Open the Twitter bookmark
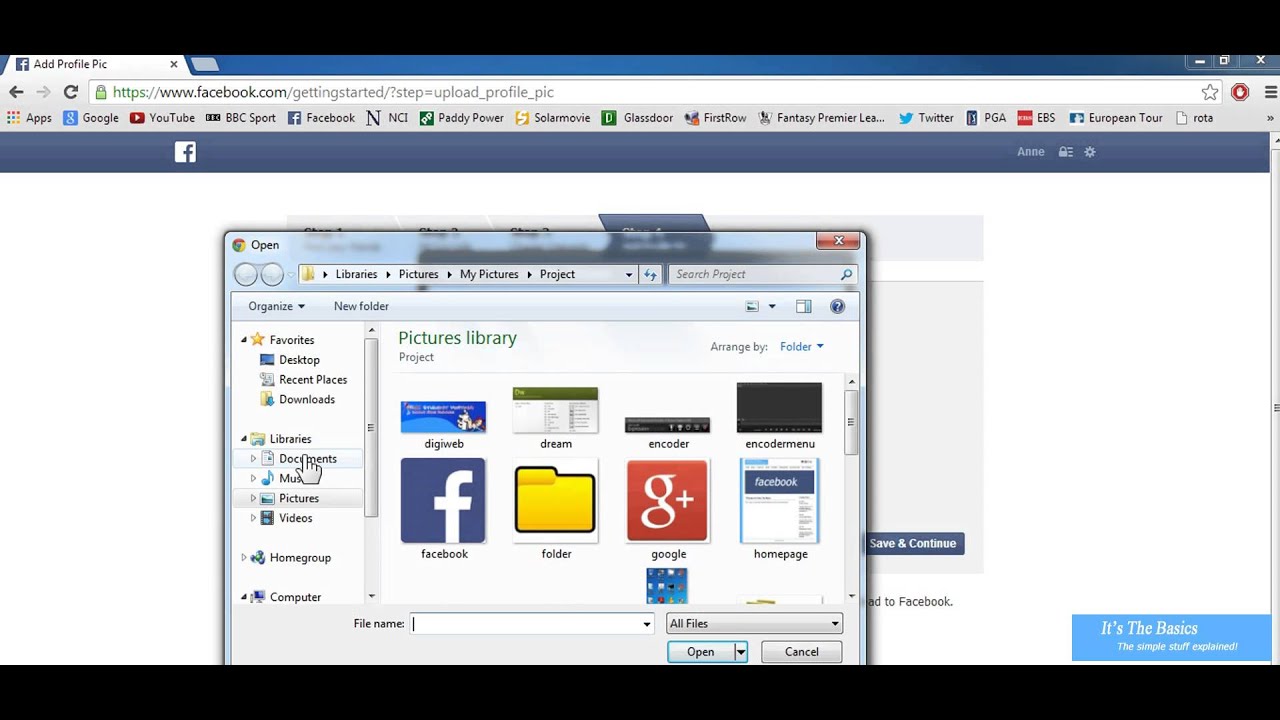This screenshot has height=720, width=1280. click(926, 118)
